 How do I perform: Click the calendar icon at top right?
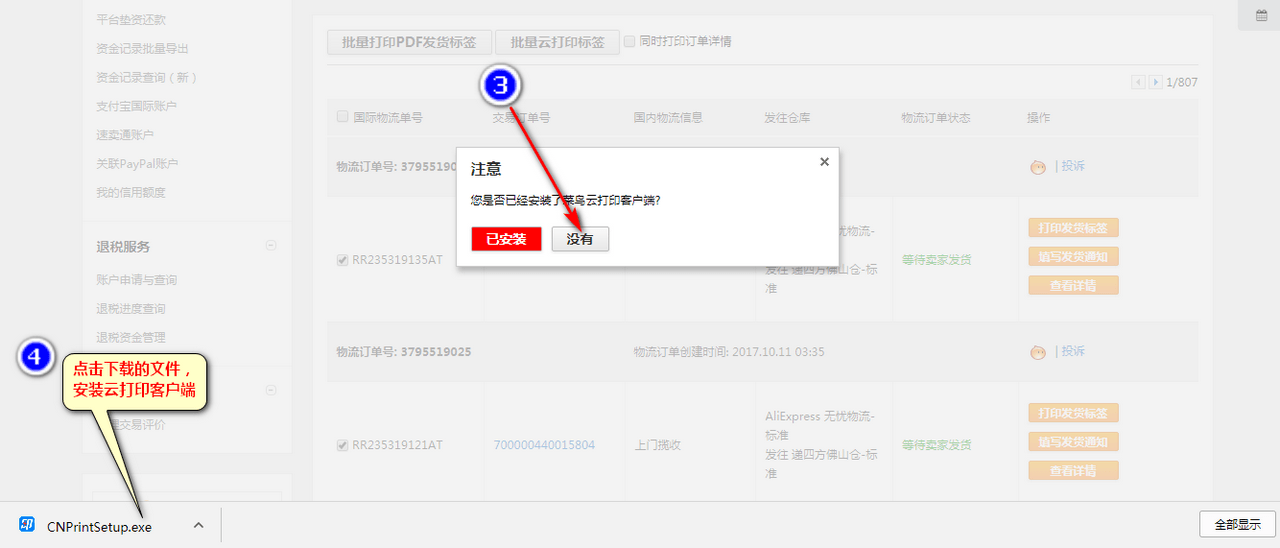1261,15
